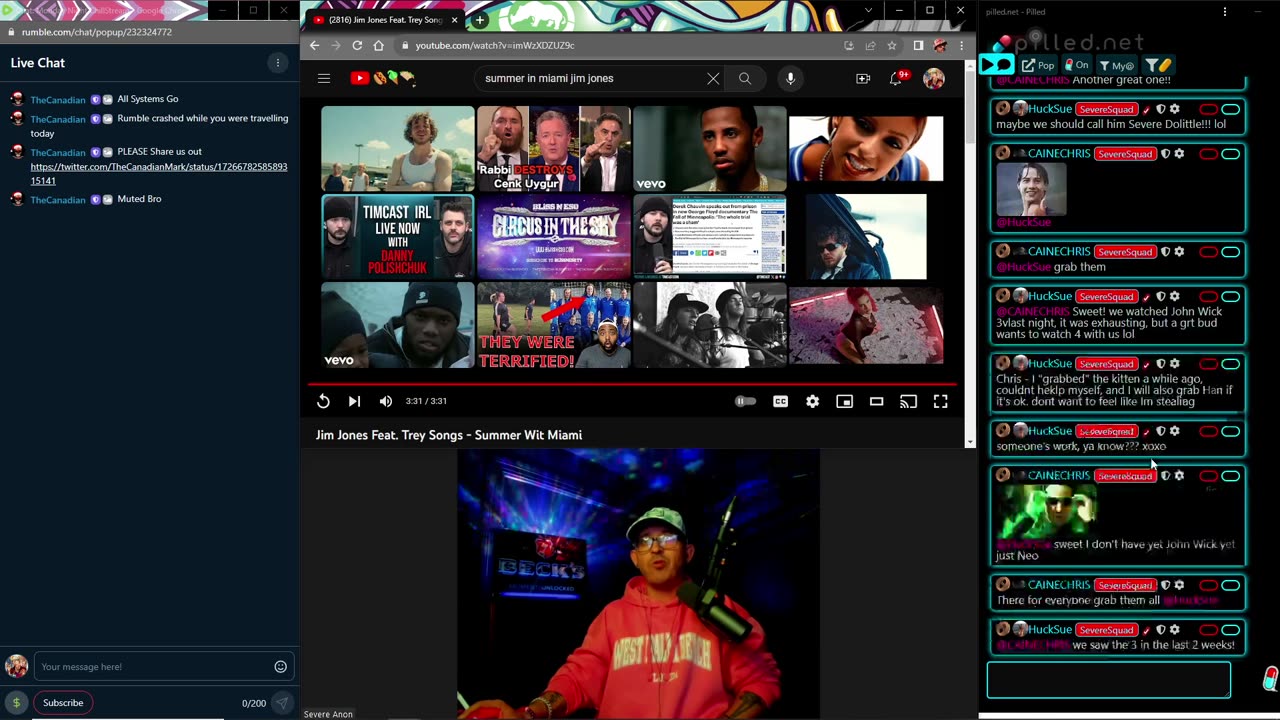The height and width of the screenshot is (720, 1280).
Task: Open YouTube Create video menu
Action: point(863,78)
